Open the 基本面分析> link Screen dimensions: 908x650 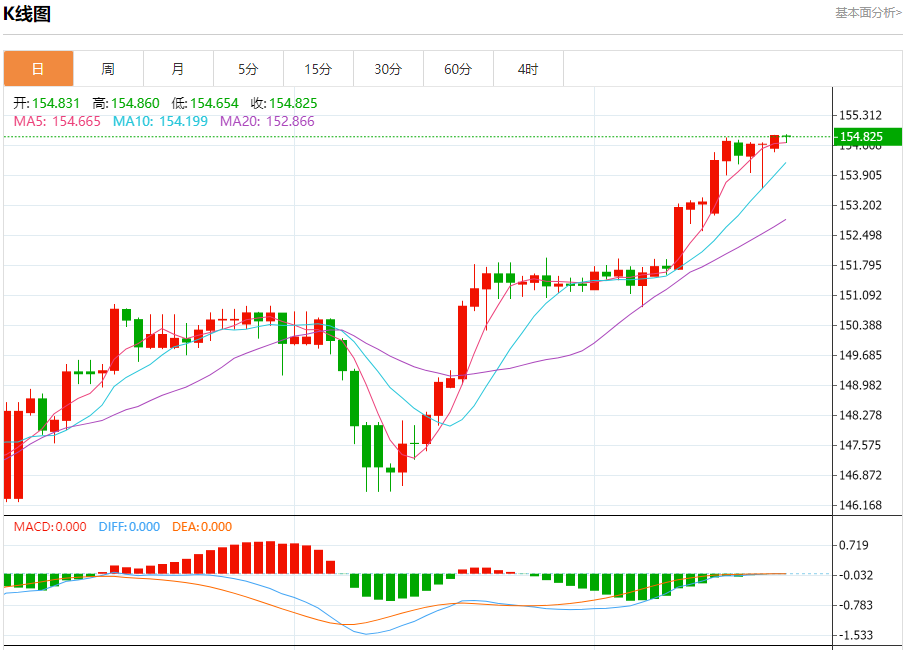tap(868, 13)
